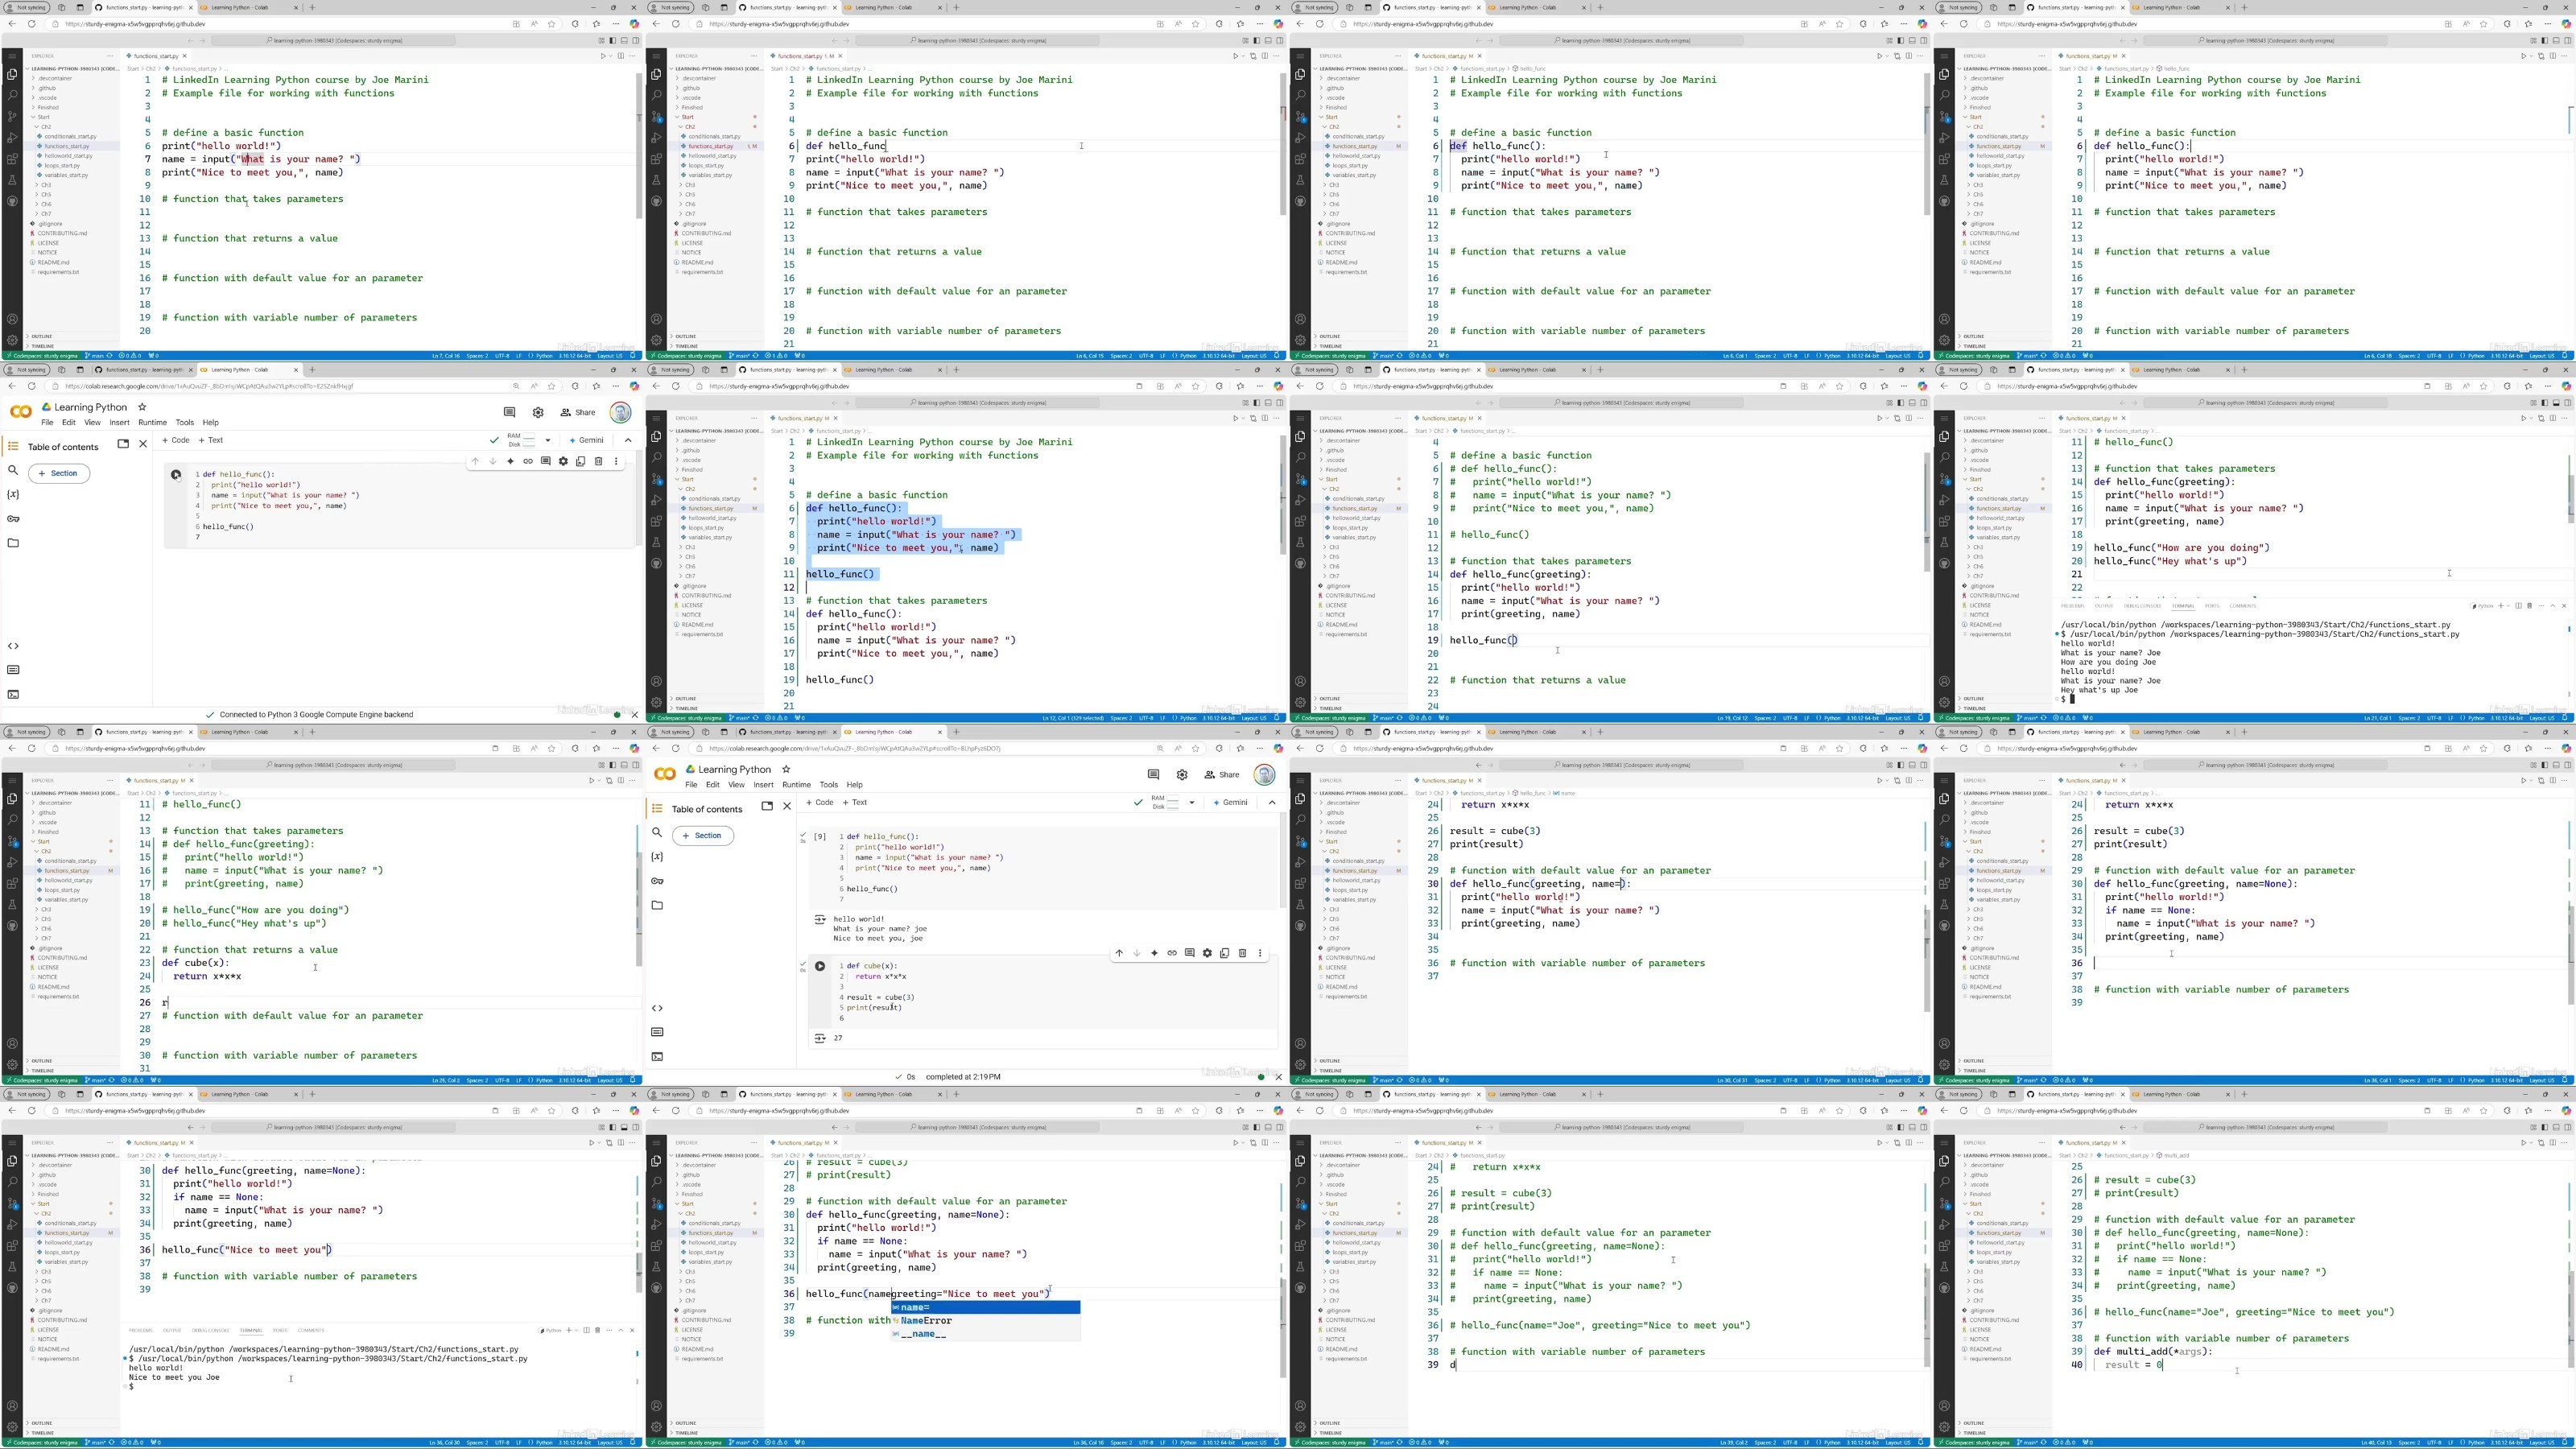The height and width of the screenshot is (1449, 2576).
Task: Select 'NameError' in the autocomplete suggestion popup
Action: click(x=986, y=1321)
